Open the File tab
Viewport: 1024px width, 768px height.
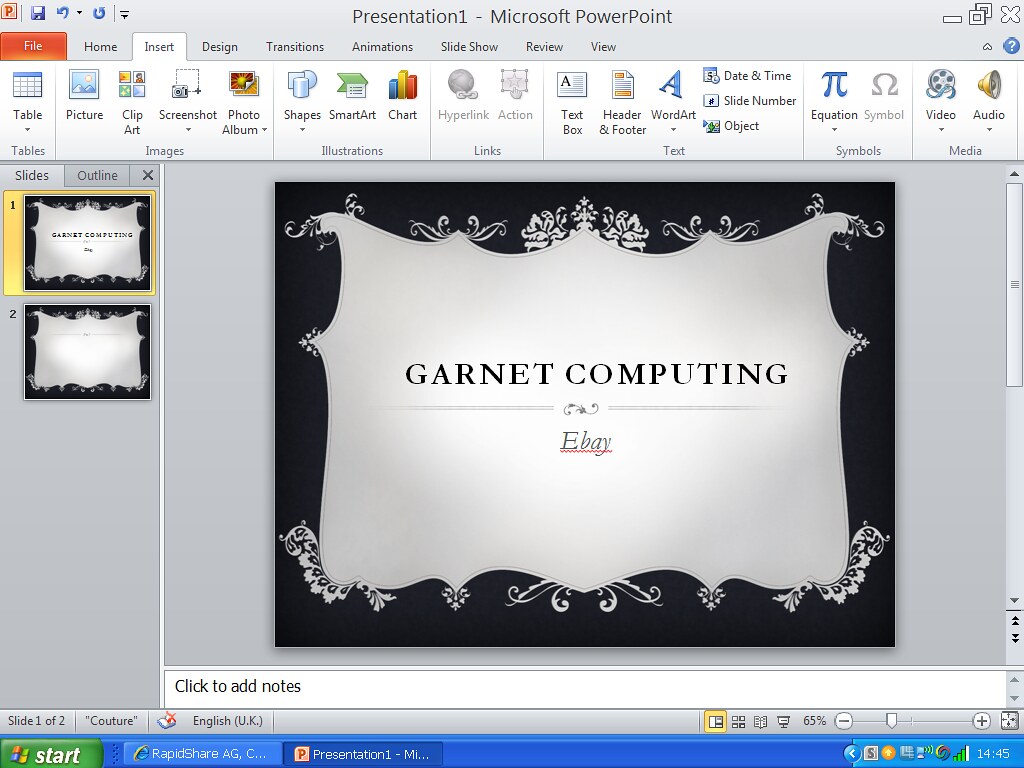point(33,46)
